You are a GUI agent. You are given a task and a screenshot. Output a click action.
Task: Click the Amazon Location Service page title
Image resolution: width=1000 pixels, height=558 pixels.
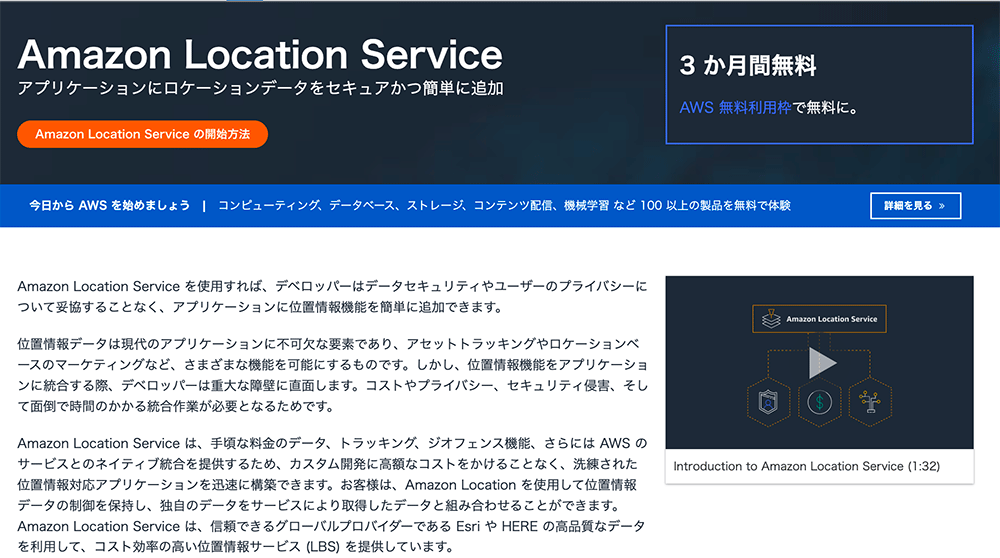tap(260, 53)
